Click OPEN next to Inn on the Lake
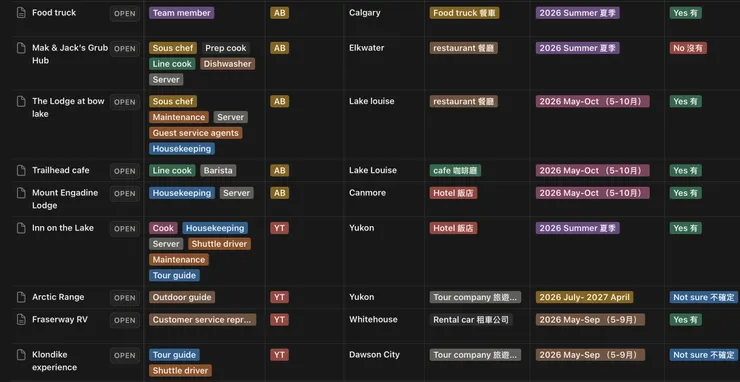The height and width of the screenshot is (382, 740). tap(125, 229)
